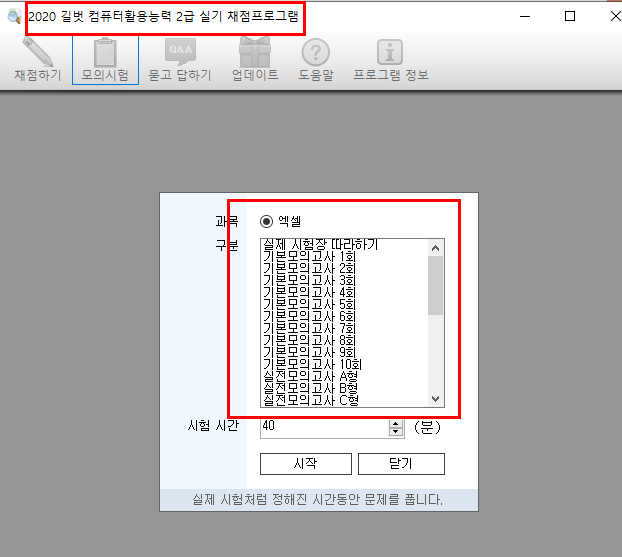Choose 기본모의고사 1회 in list
The width and height of the screenshot is (622, 557).
(x=309, y=256)
